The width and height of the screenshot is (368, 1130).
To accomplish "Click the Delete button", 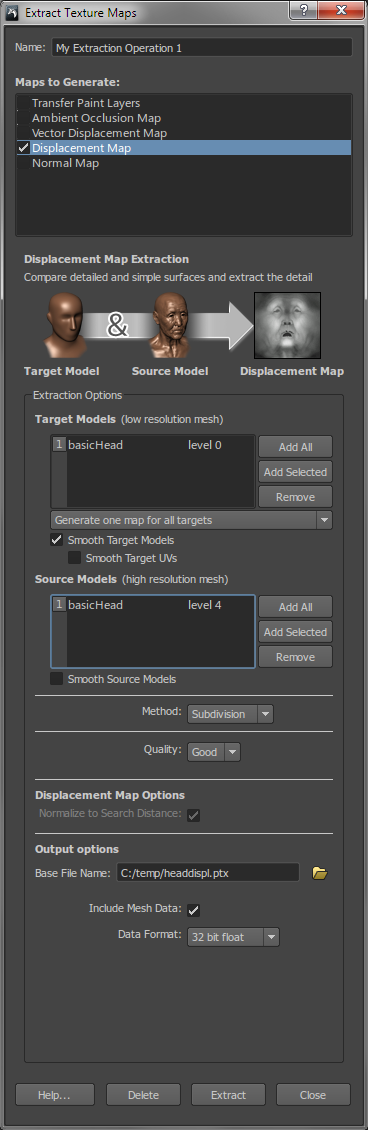I will pos(143,1095).
